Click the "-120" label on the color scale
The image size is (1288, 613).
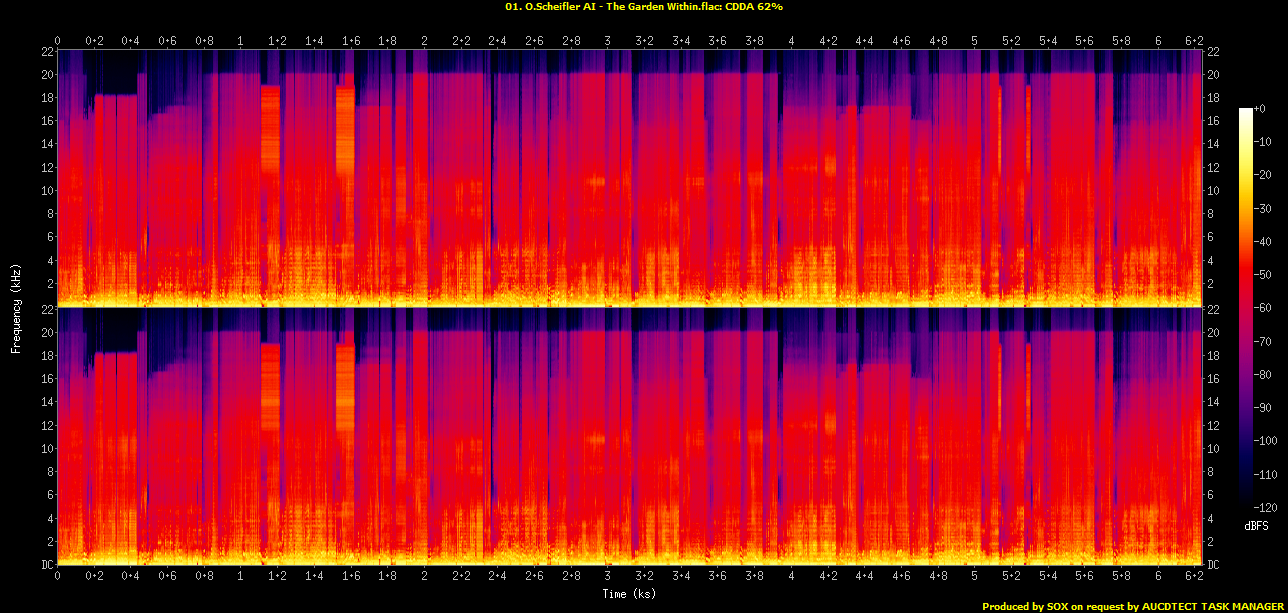[1262, 508]
